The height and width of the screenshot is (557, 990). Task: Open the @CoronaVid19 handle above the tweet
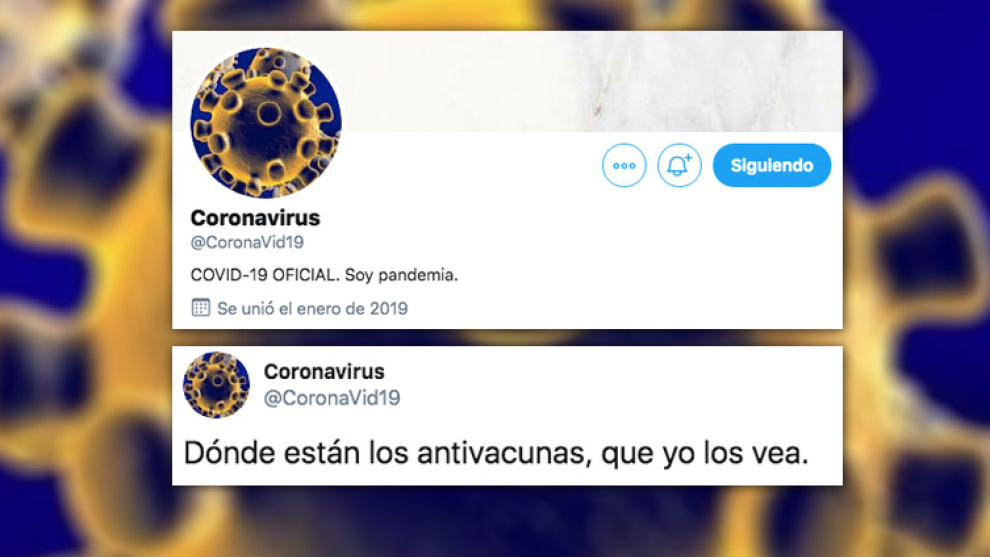[331, 398]
